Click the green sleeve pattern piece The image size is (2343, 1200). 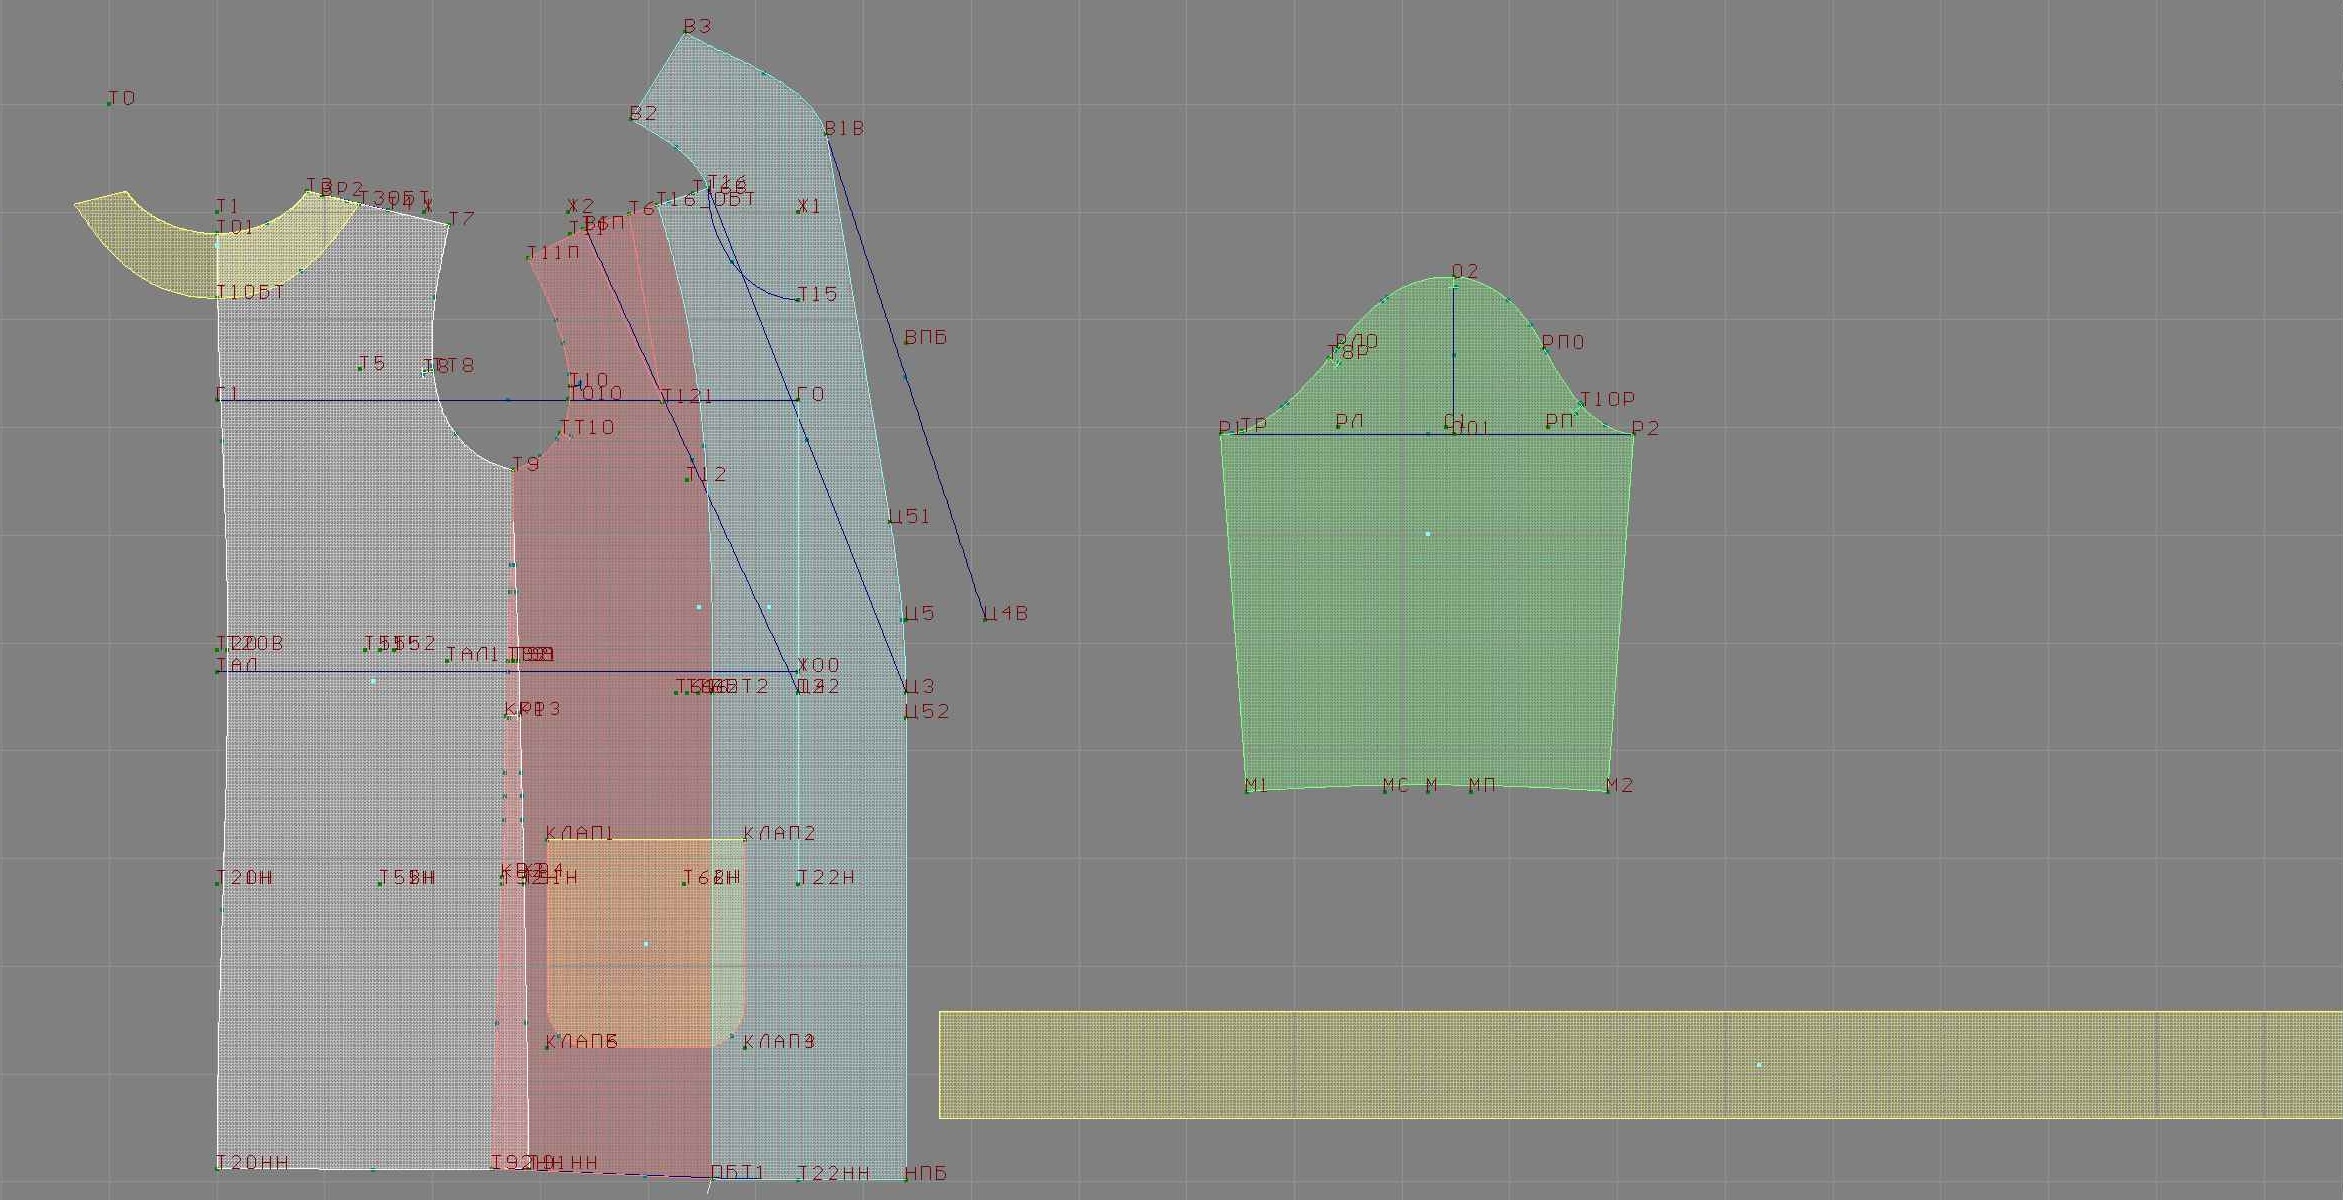pyautogui.click(x=1427, y=600)
